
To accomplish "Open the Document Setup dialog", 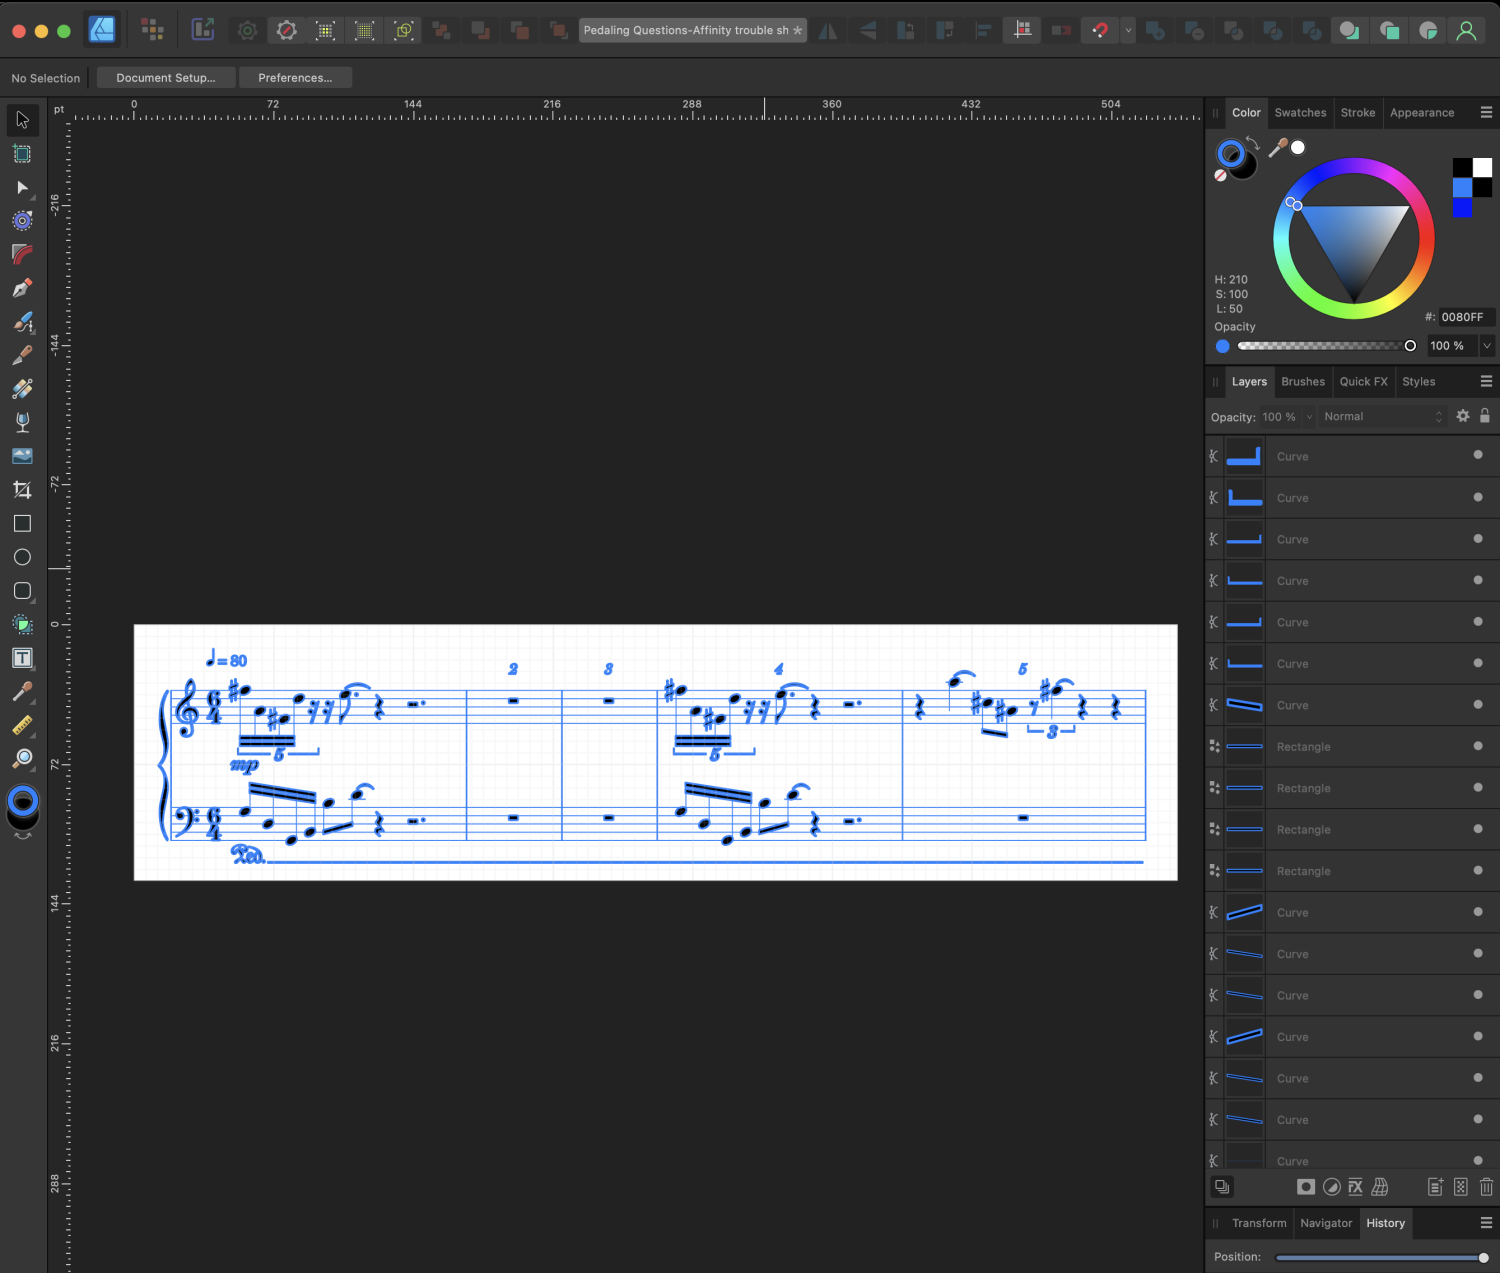I will click(x=165, y=77).
